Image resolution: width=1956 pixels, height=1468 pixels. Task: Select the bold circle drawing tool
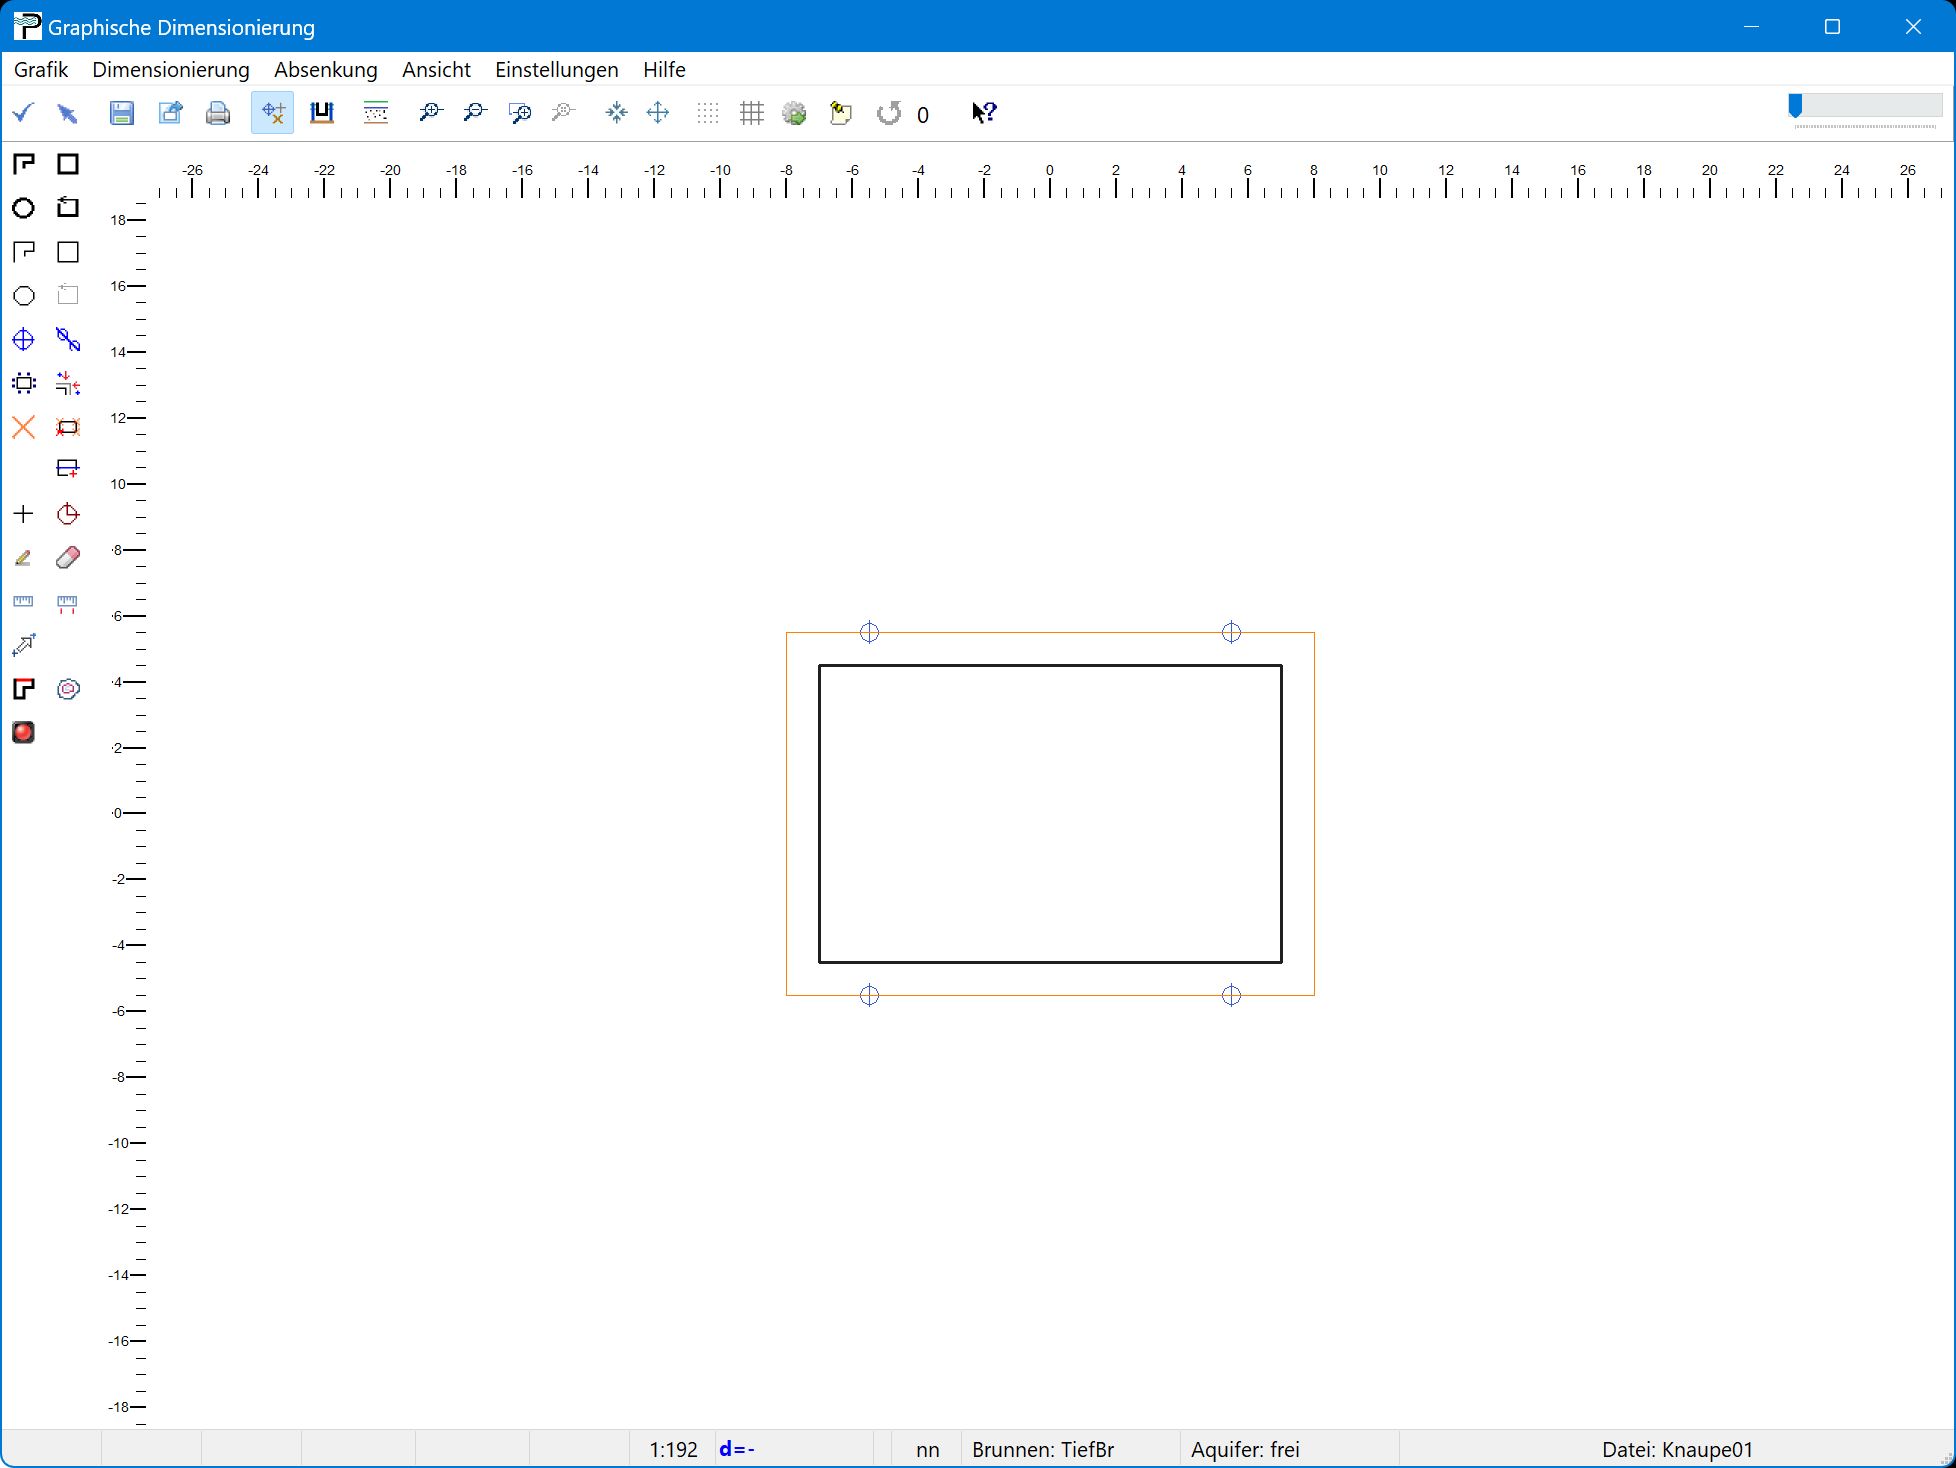tap(23, 208)
